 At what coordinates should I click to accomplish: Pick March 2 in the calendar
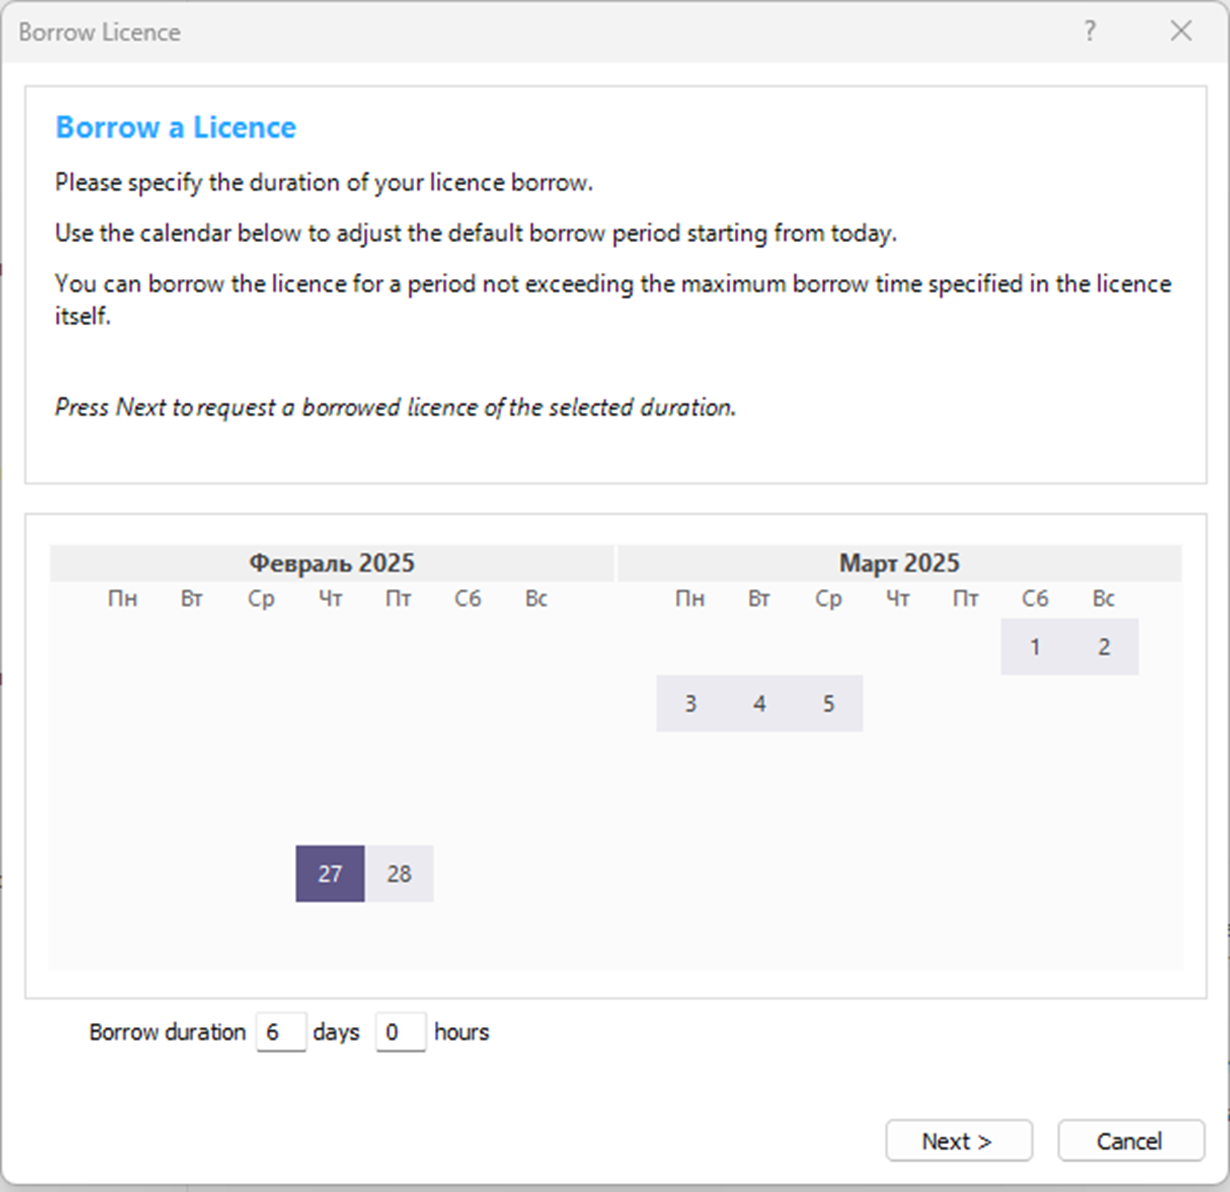[1104, 647]
